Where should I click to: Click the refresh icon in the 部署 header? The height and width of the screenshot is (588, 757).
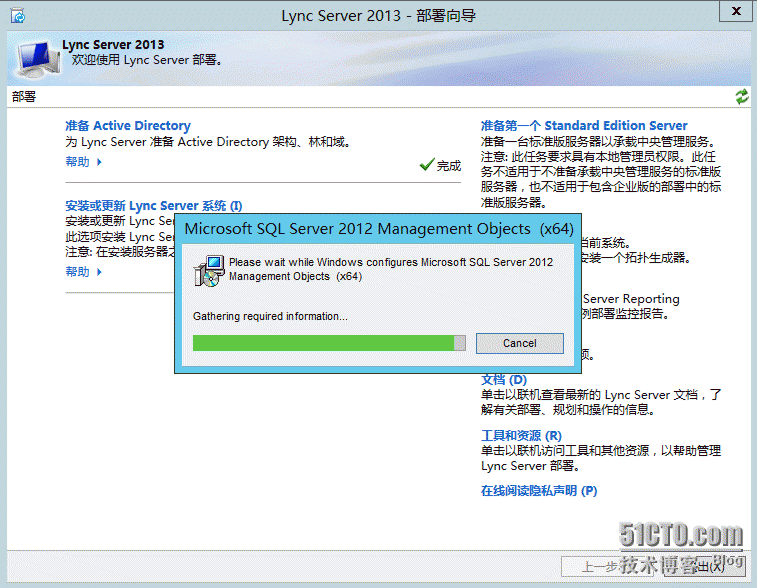click(x=742, y=97)
